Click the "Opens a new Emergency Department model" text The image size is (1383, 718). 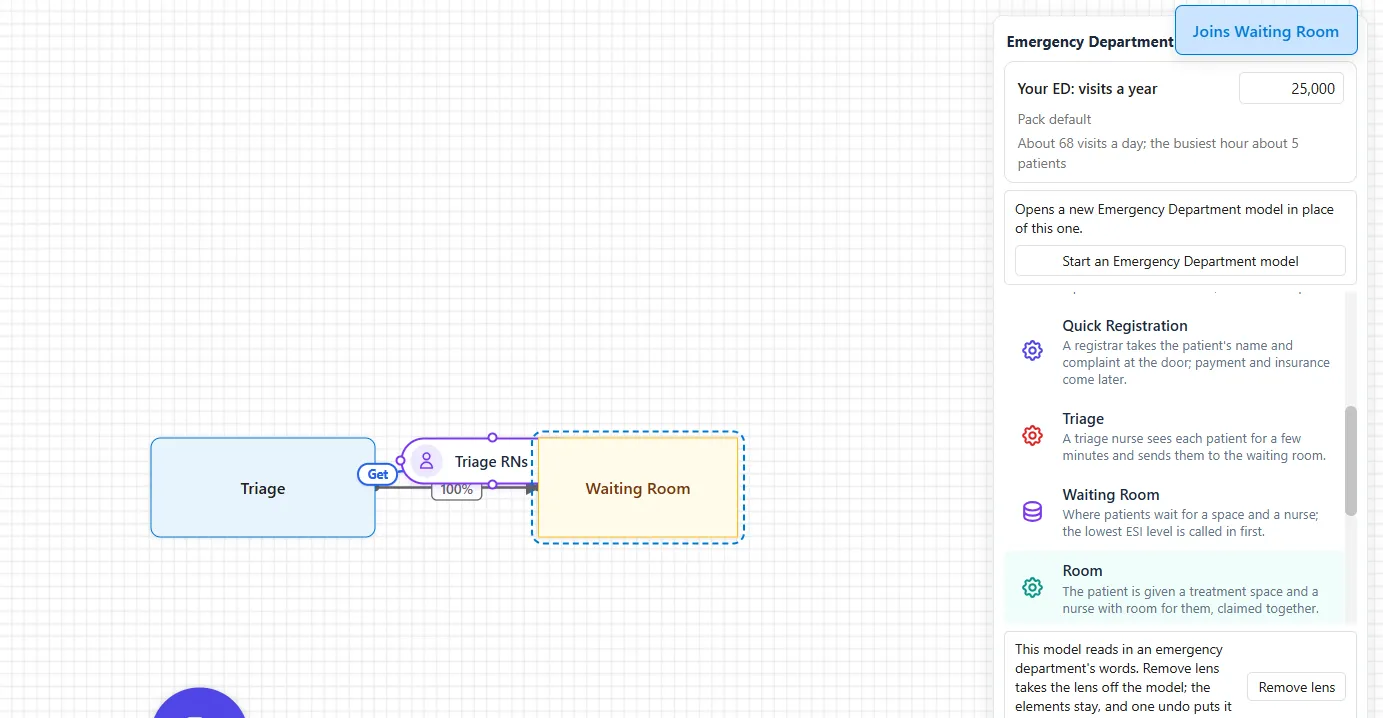pos(1174,218)
